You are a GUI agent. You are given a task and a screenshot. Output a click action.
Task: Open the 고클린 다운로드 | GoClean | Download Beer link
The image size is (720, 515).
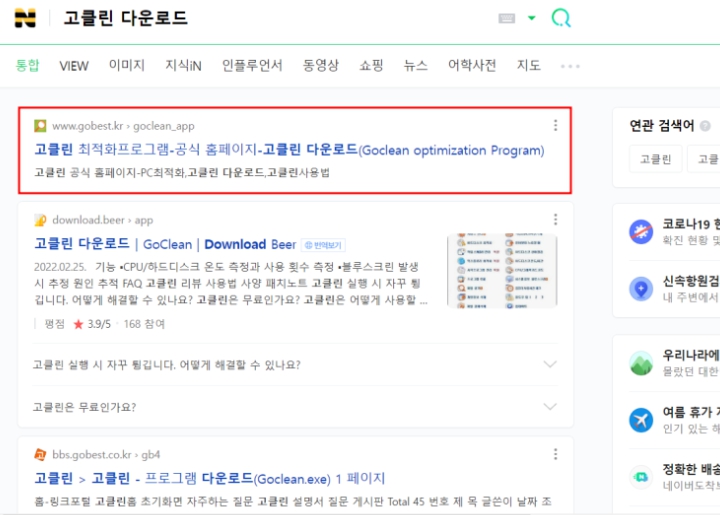pyautogui.click(x=165, y=244)
